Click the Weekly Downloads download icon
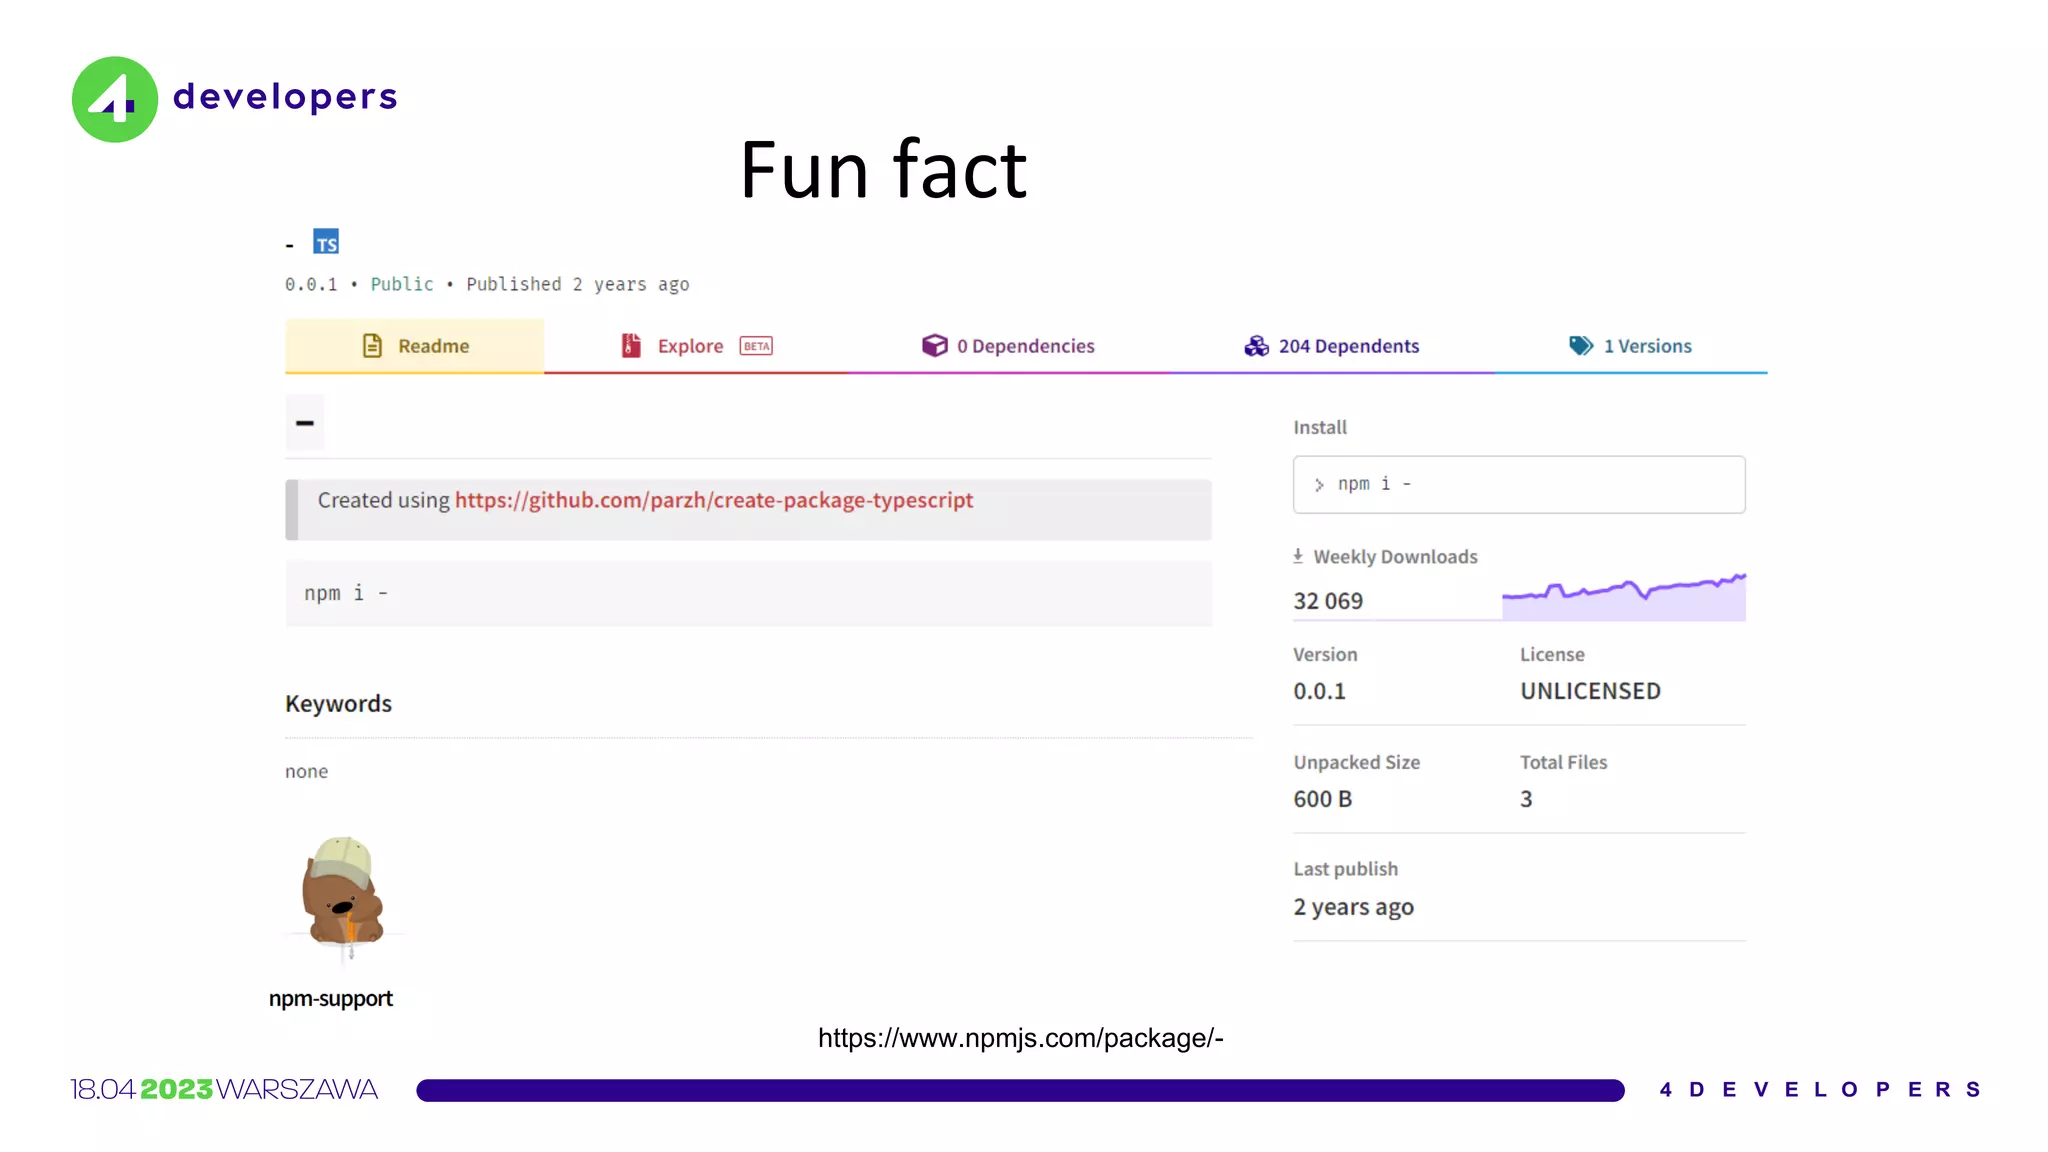Viewport: 2048px width, 1152px height. pos(1298,556)
